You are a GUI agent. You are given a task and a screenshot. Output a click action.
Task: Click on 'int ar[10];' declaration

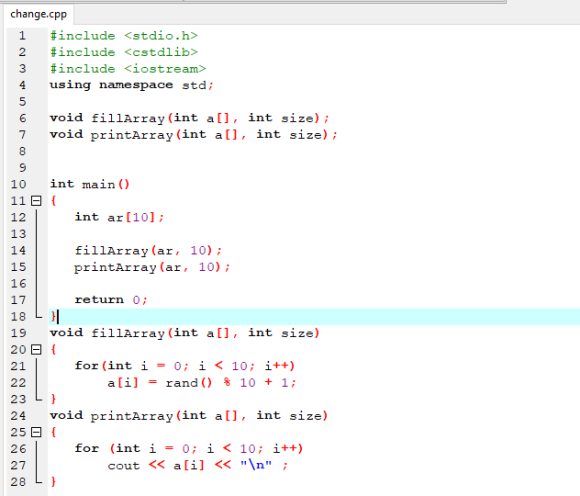119,217
